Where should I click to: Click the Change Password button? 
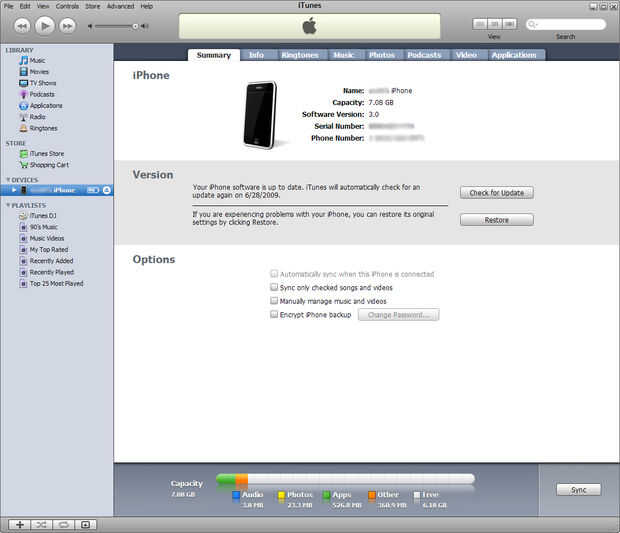click(399, 315)
